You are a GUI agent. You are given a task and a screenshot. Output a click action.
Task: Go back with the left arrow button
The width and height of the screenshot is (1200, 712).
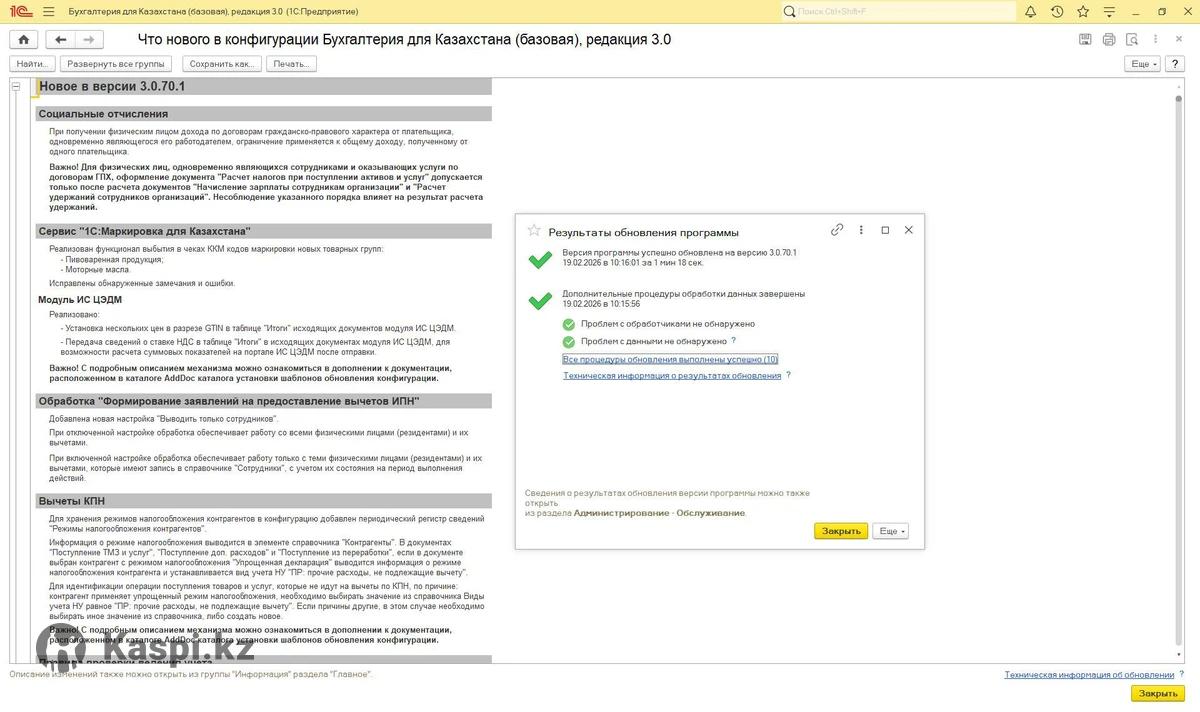(x=61, y=40)
